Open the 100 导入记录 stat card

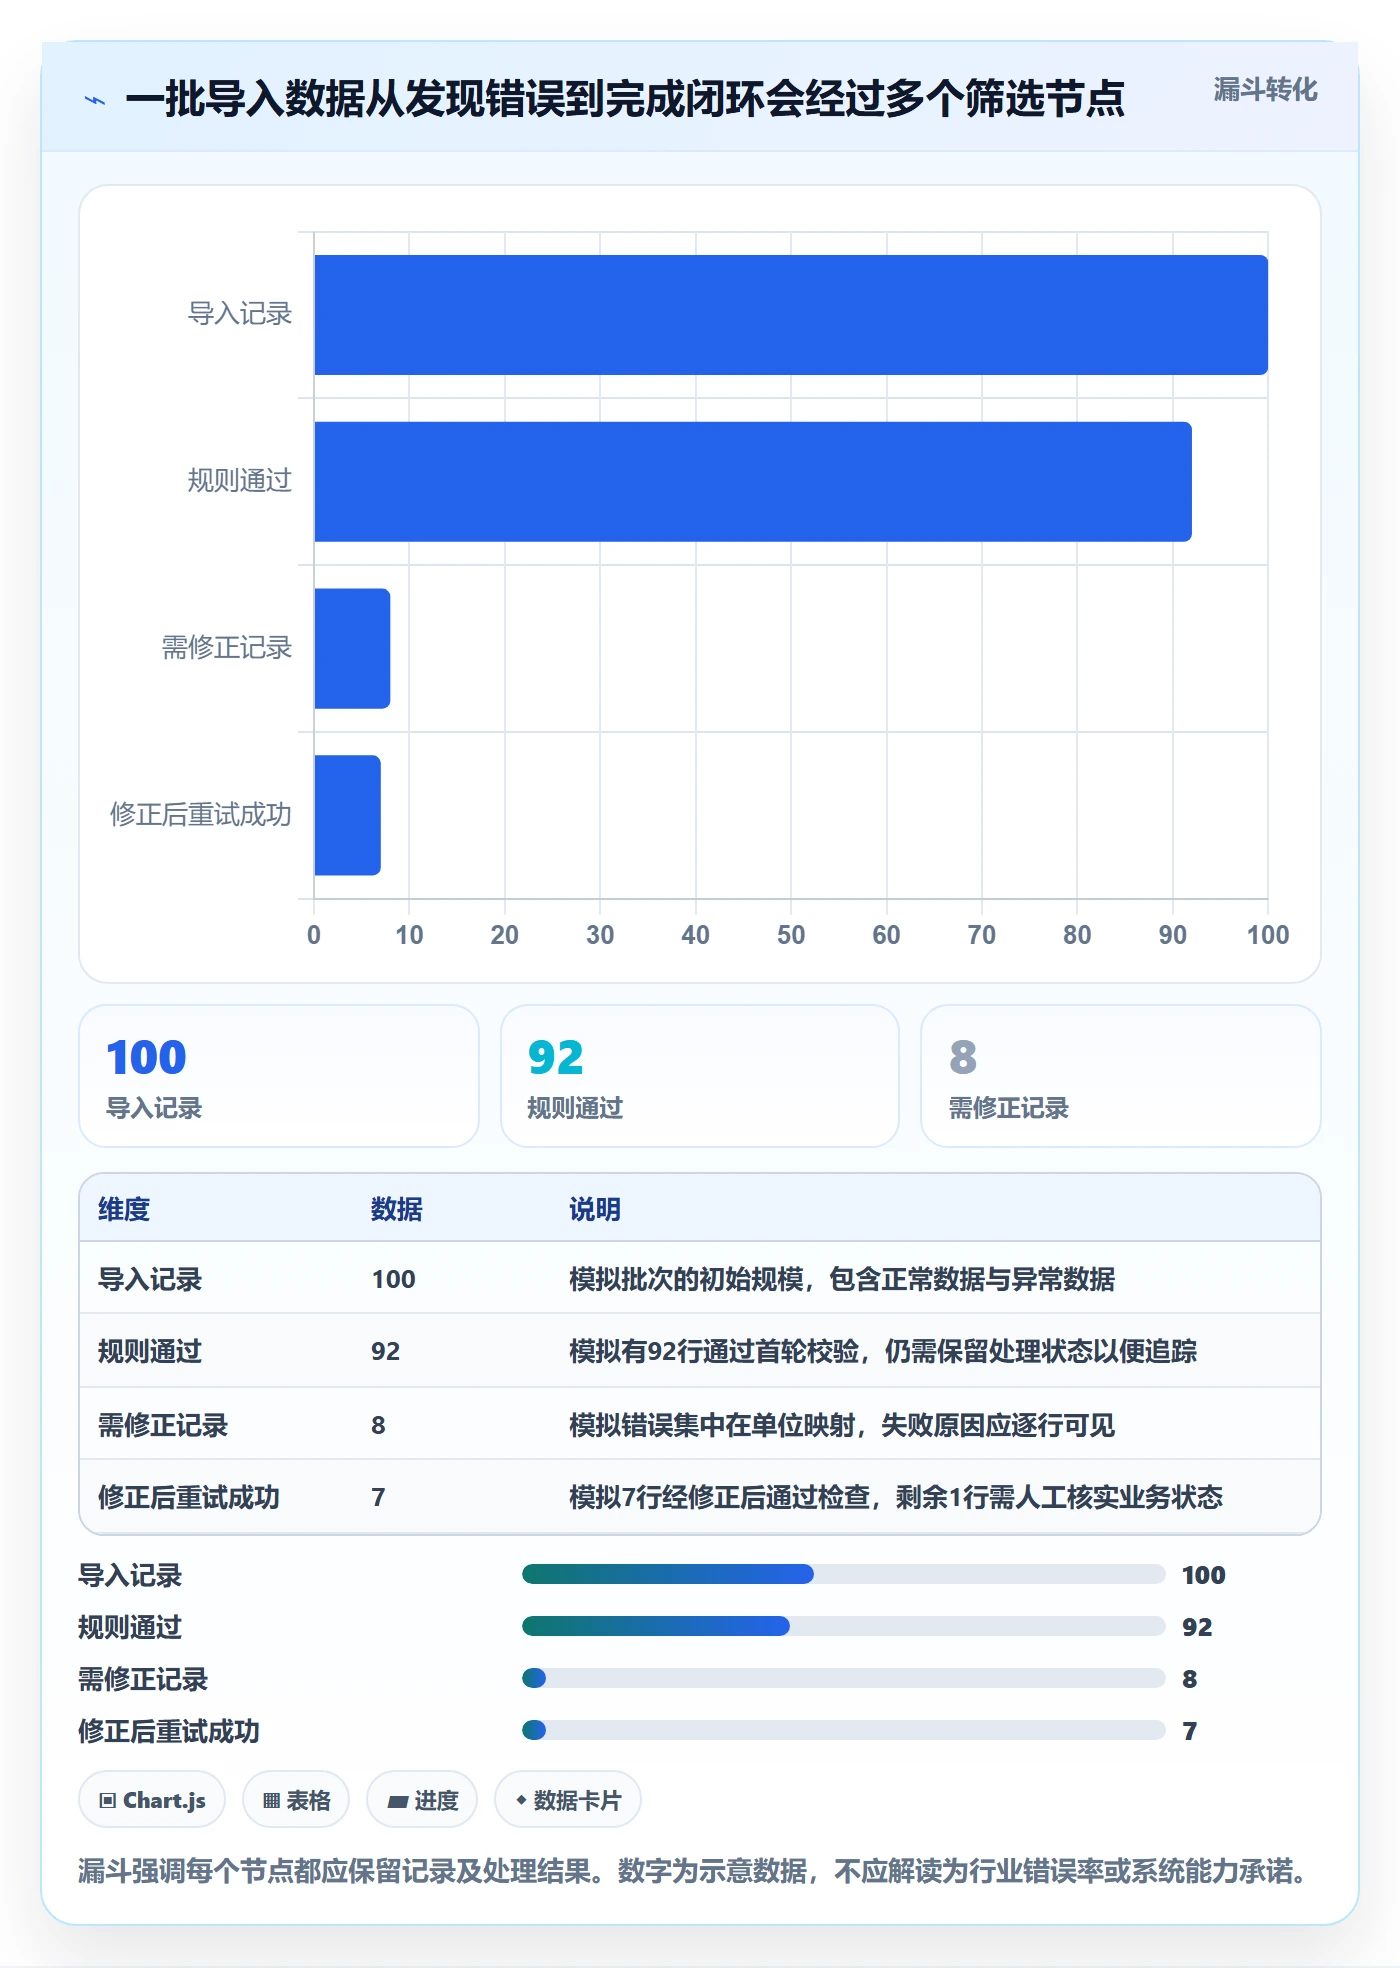tap(279, 1076)
